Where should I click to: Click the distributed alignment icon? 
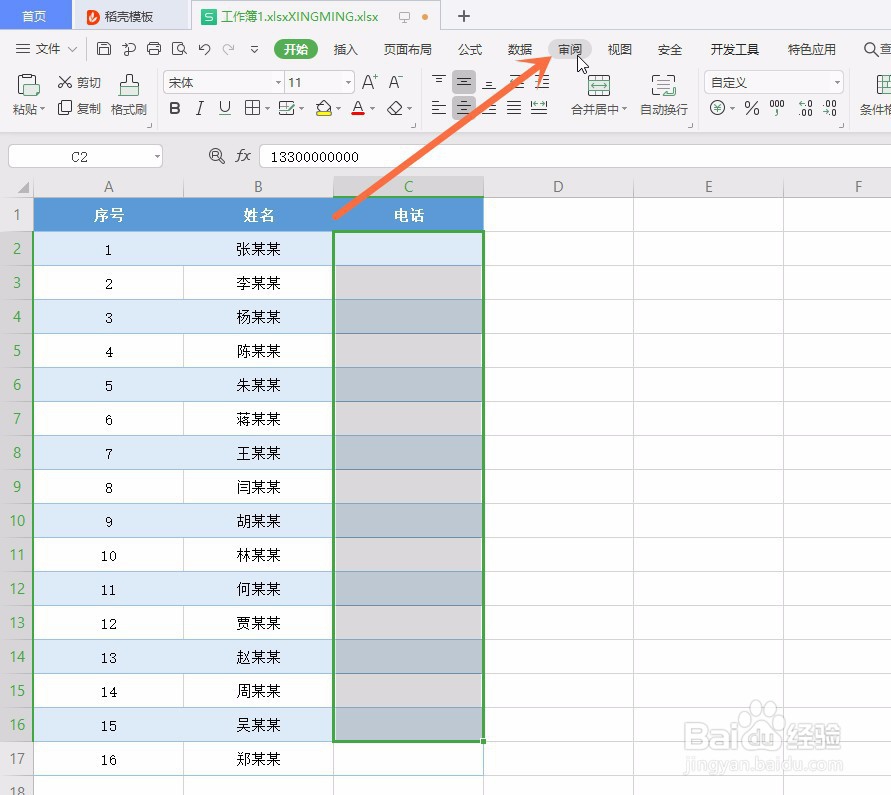pos(539,107)
